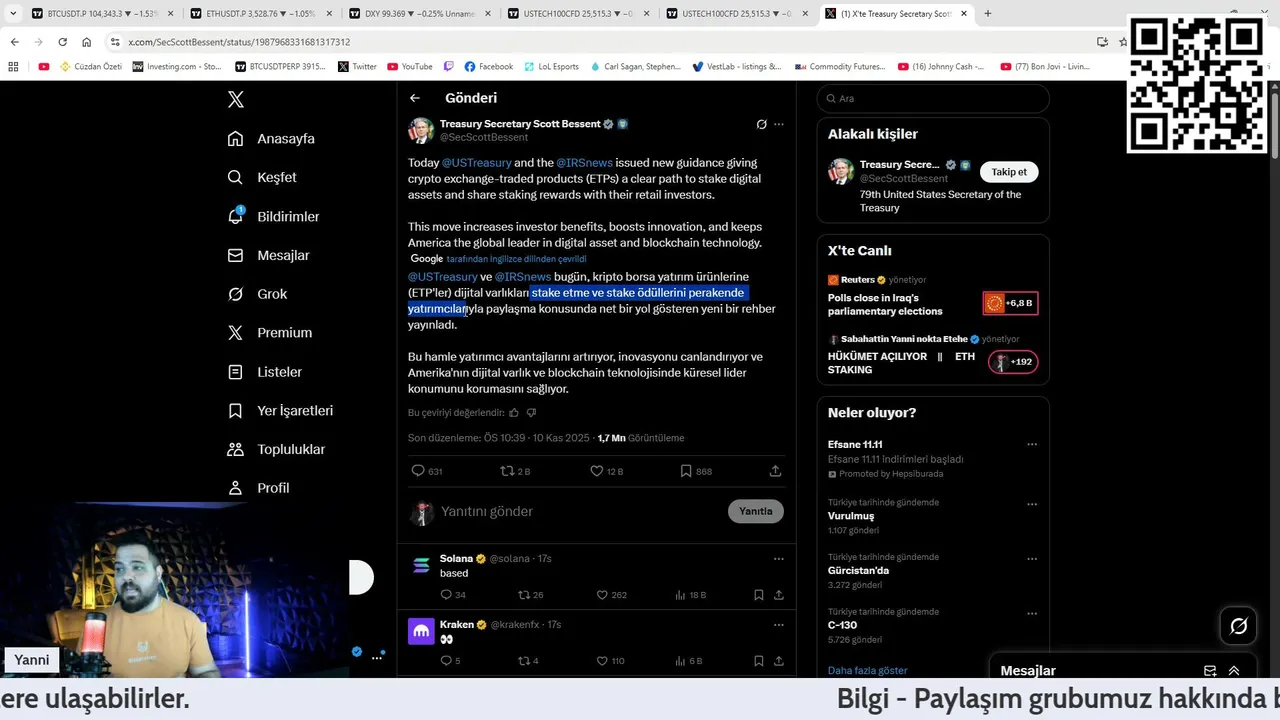Screen dimensions: 1280x720
Task: Open Profil in the sidebar
Action: (x=258, y=488)
